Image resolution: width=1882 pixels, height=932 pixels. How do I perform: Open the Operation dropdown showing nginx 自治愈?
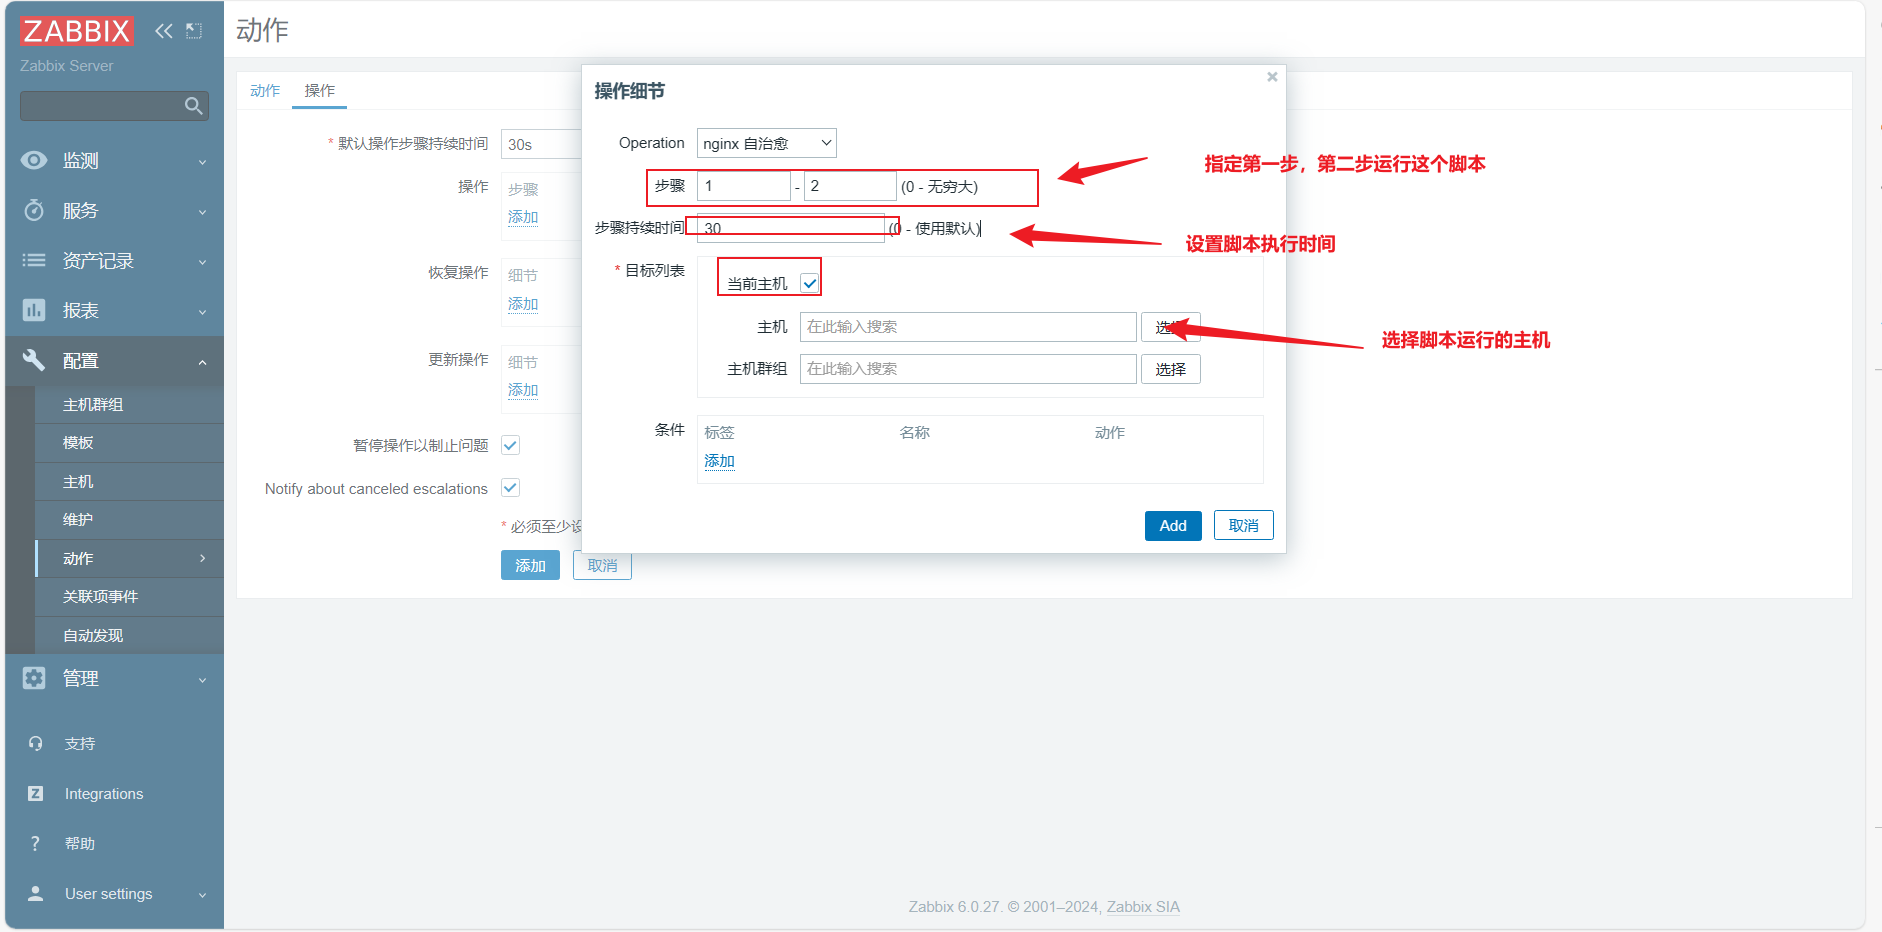pos(767,143)
